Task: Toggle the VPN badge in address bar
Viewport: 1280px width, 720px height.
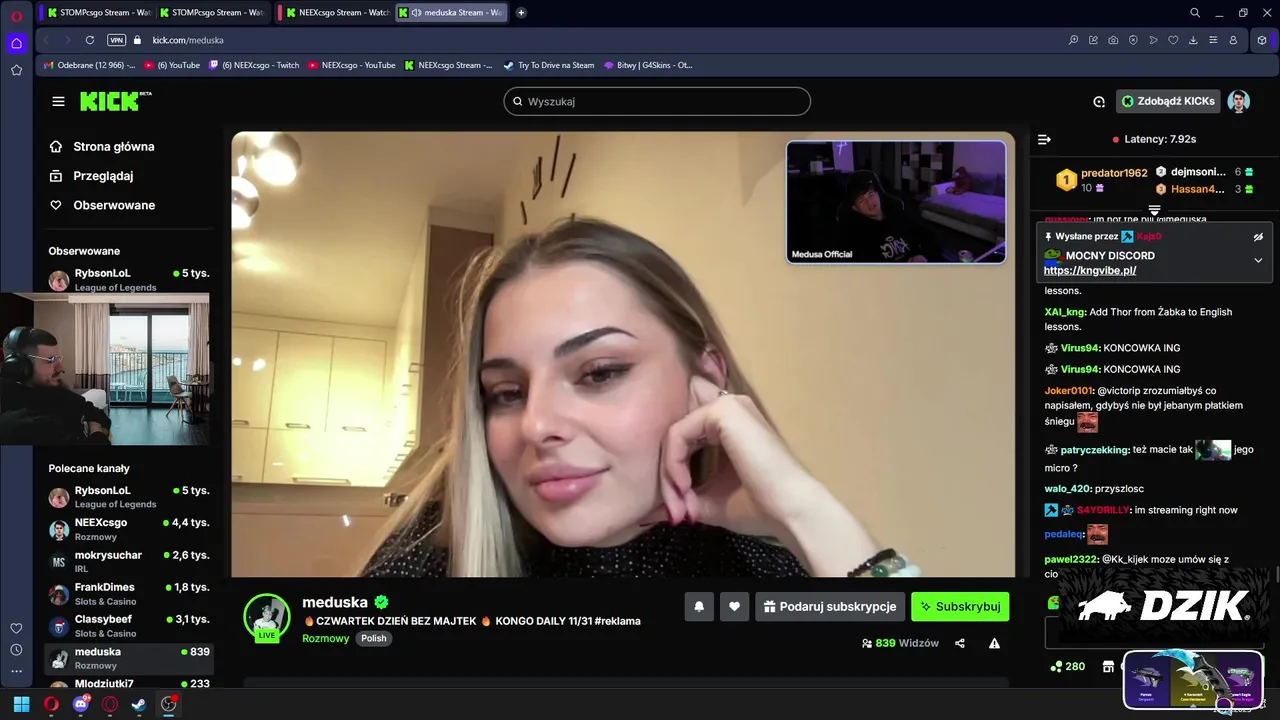Action: [116, 40]
